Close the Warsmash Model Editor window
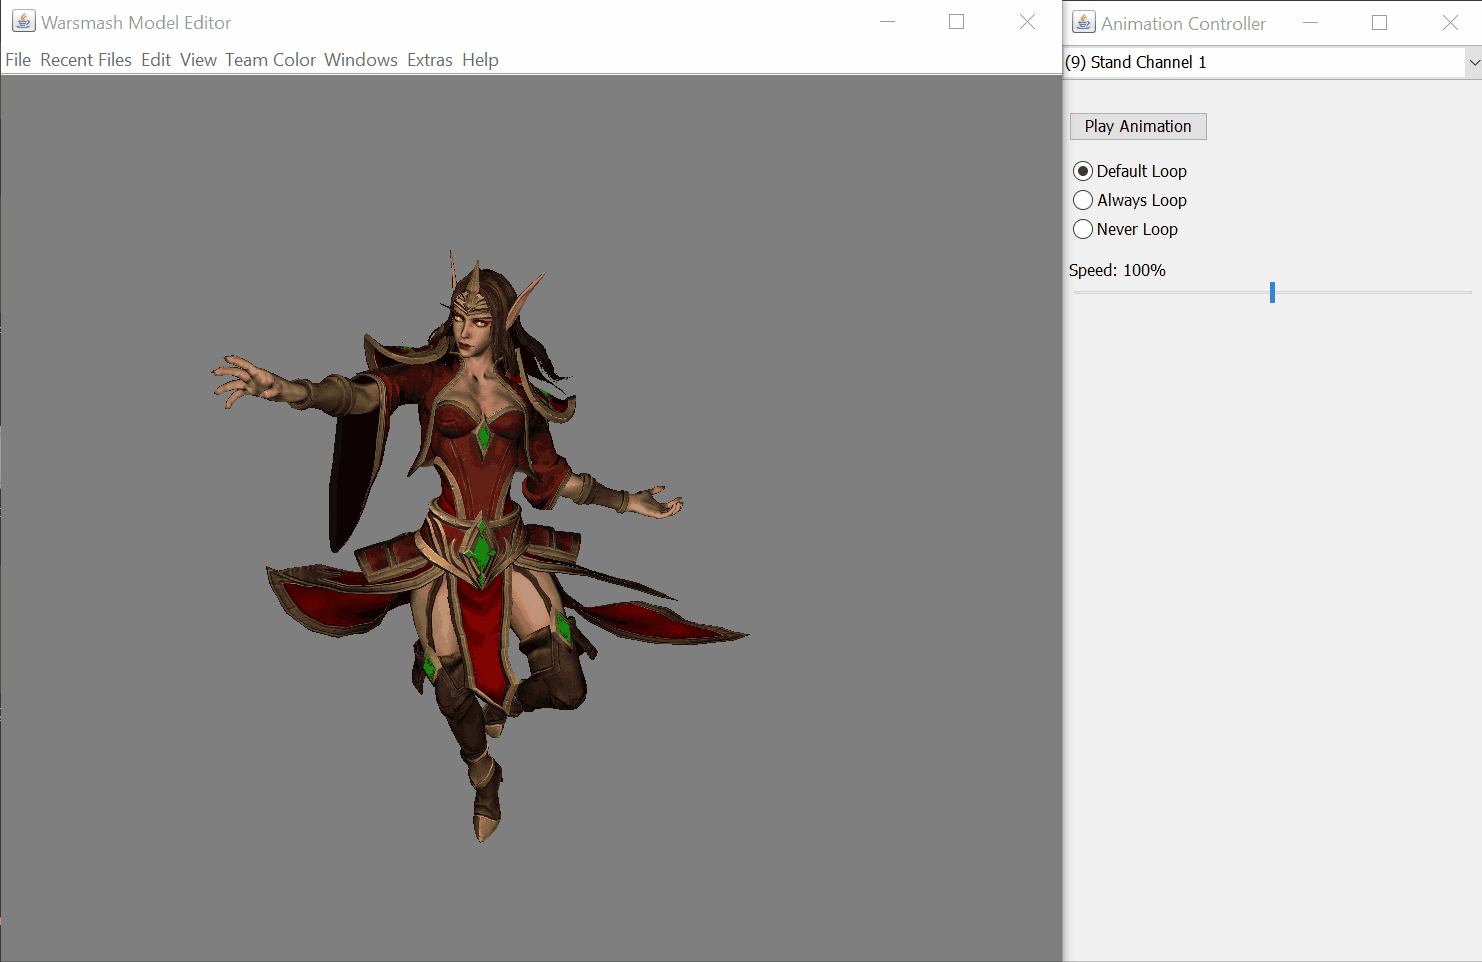Viewport: 1482px width, 962px height. tap(1027, 22)
